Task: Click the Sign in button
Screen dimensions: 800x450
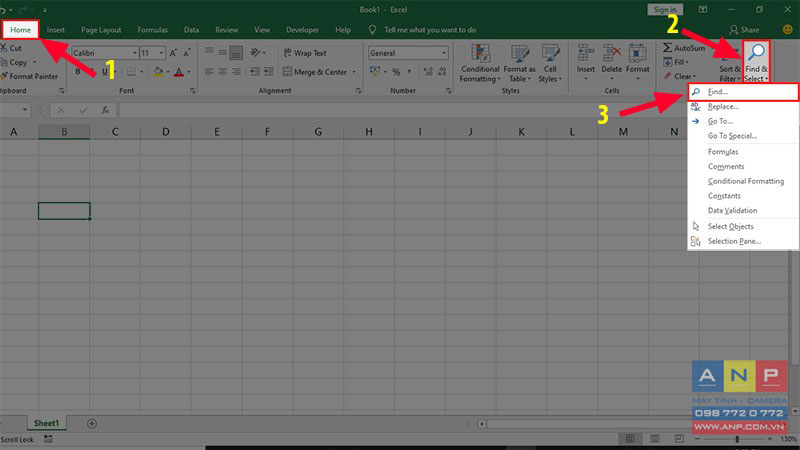Action: pos(665,10)
